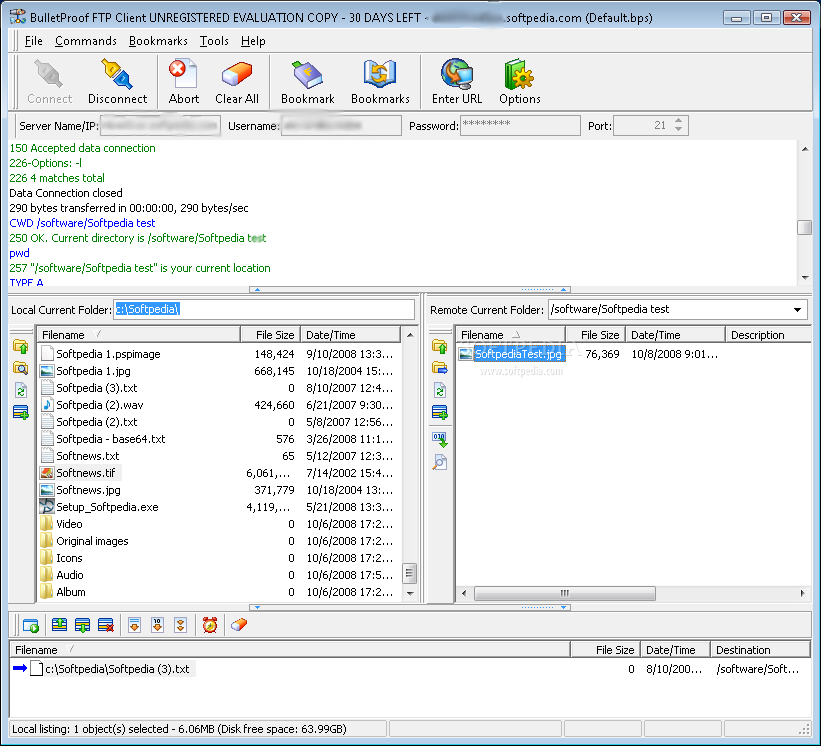The height and width of the screenshot is (746, 821).
Task: Select queued item Softpedia (3).txt
Action: [x=117, y=669]
